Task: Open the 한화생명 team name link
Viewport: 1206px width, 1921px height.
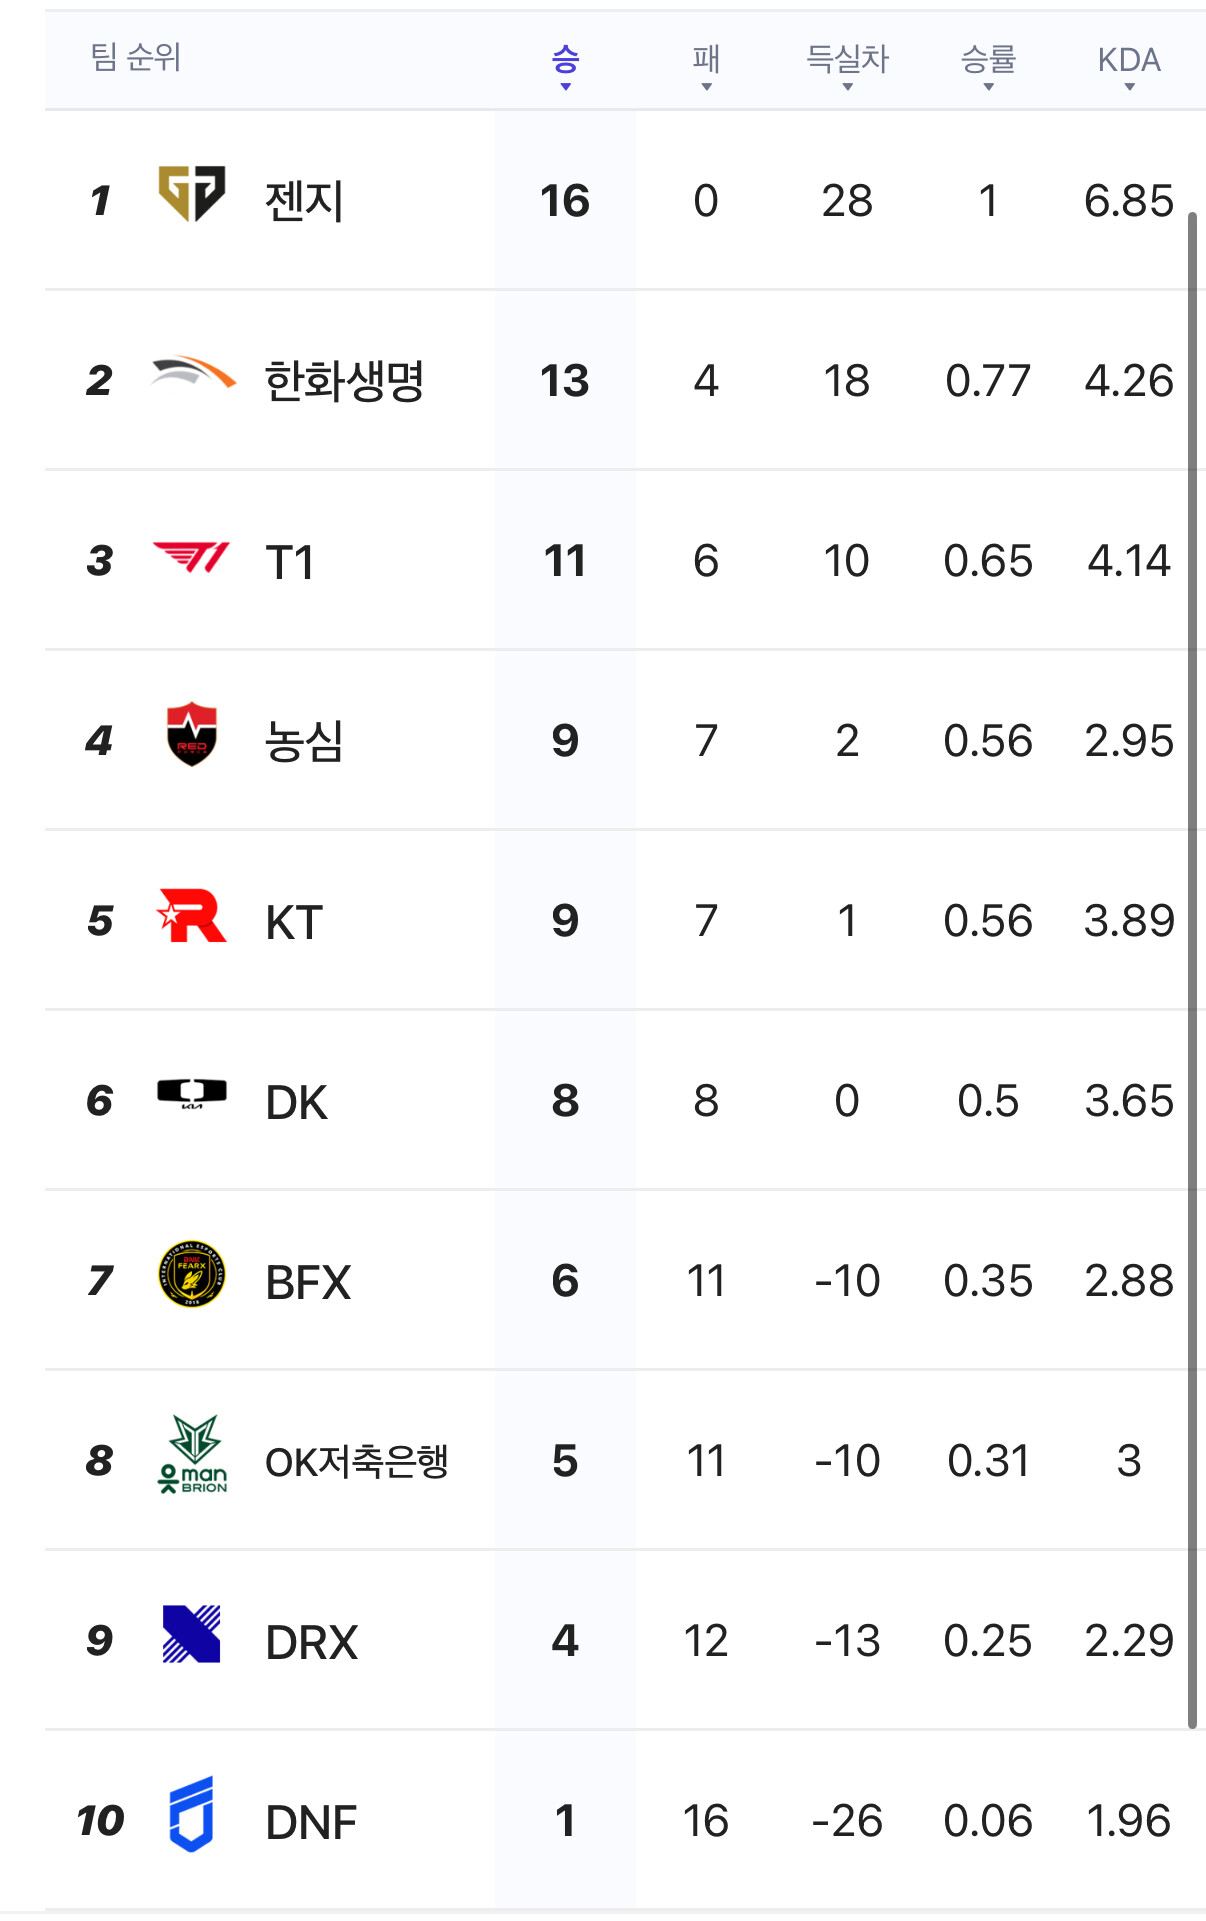Action: click(x=344, y=381)
